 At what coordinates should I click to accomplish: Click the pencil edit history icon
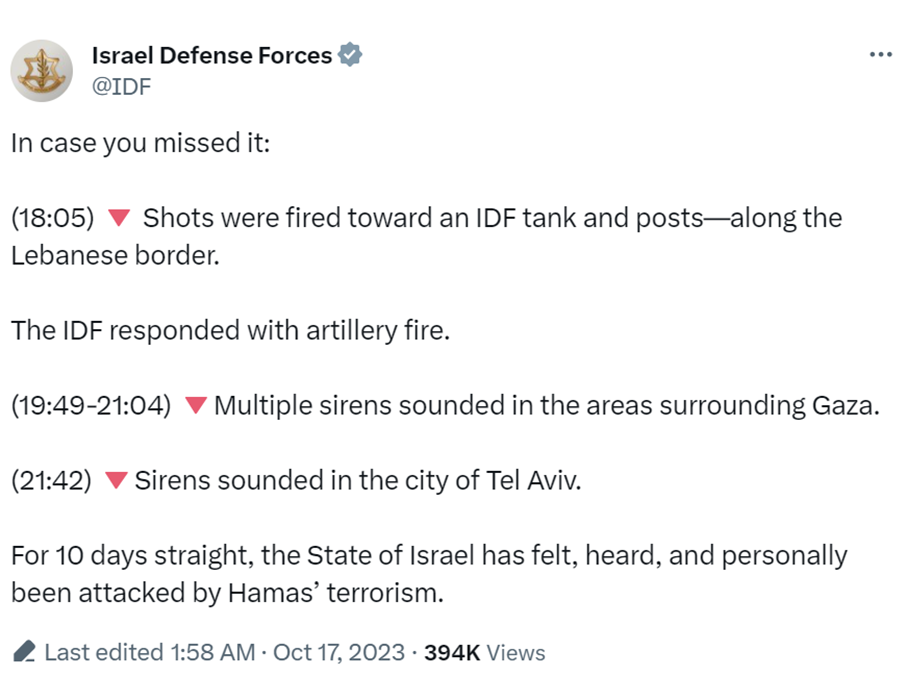24,651
